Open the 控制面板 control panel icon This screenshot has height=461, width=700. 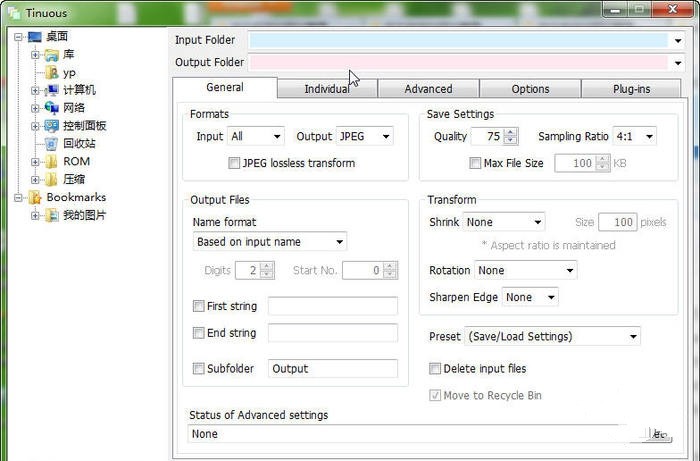(51, 126)
